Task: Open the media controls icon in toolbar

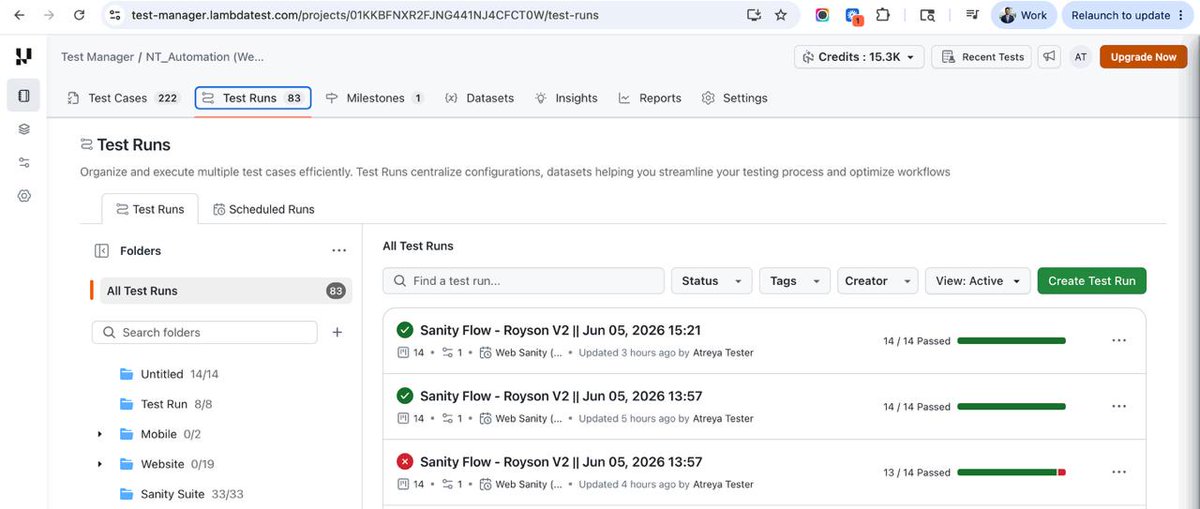Action: coord(972,15)
